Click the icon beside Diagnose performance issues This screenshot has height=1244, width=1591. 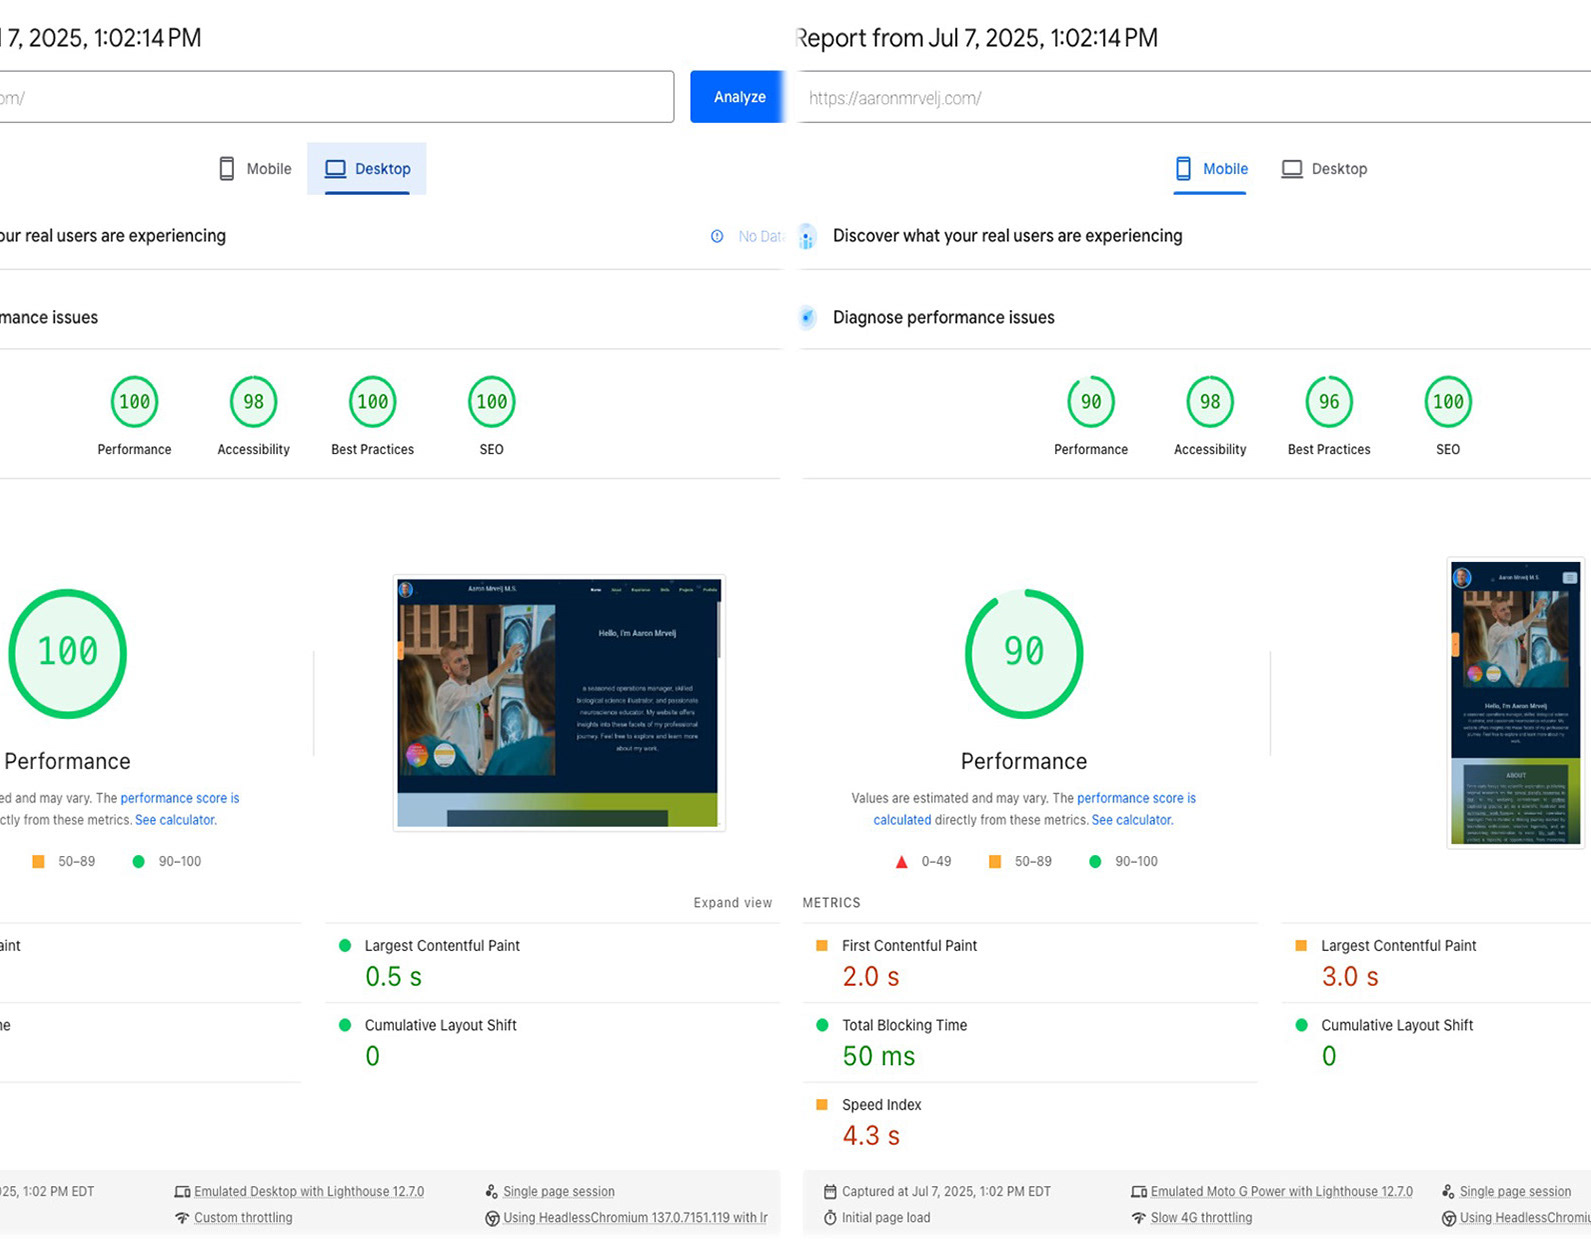[808, 317]
